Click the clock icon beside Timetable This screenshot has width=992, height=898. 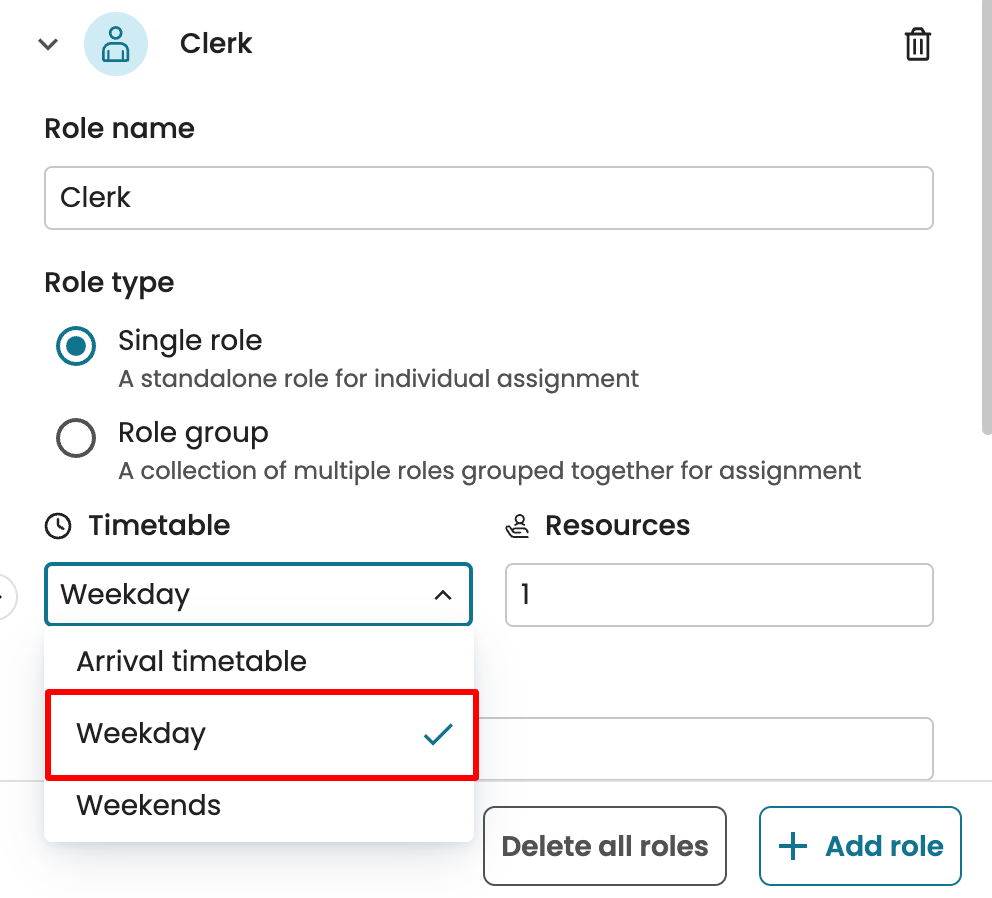tap(59, 526)
